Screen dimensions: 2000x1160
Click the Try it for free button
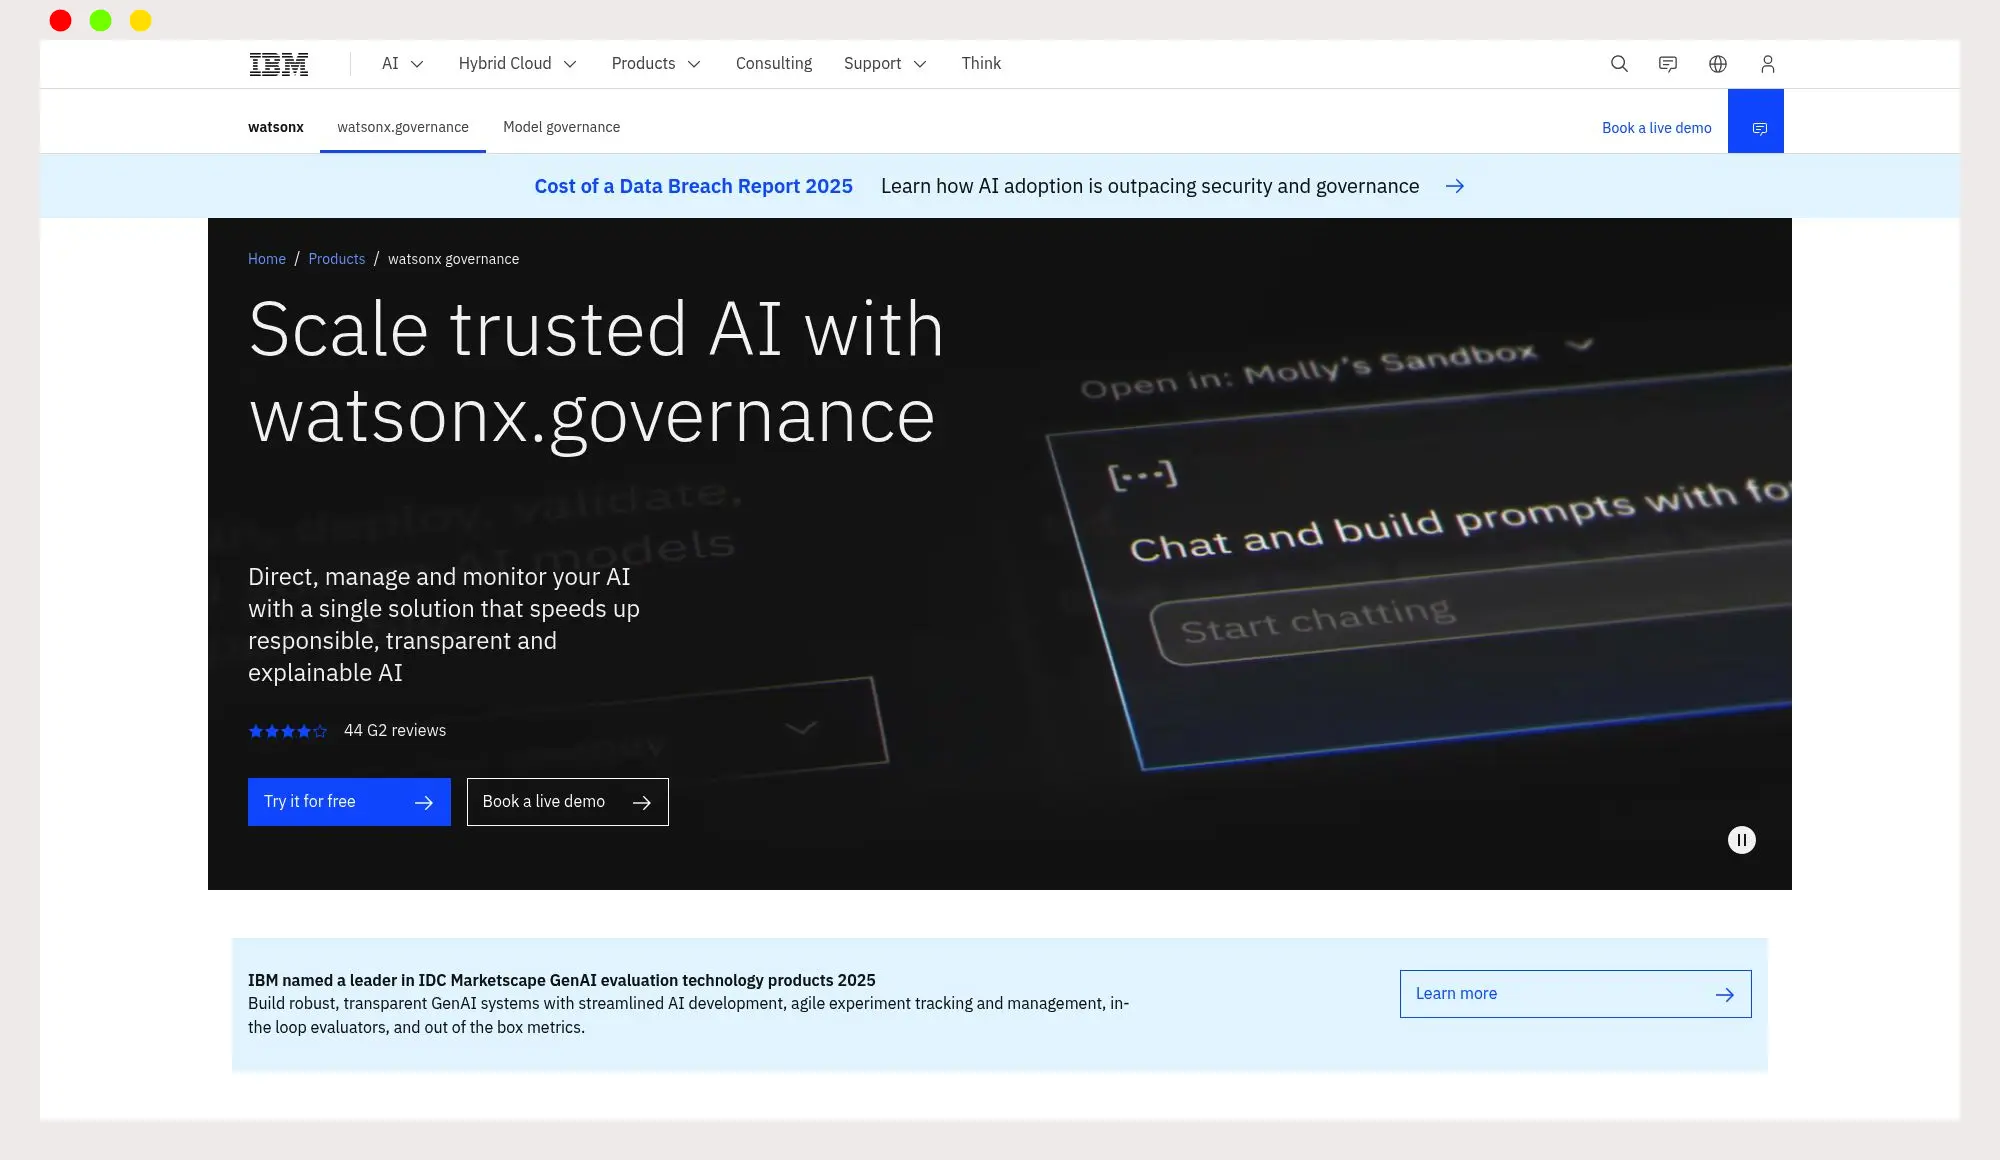348,802
